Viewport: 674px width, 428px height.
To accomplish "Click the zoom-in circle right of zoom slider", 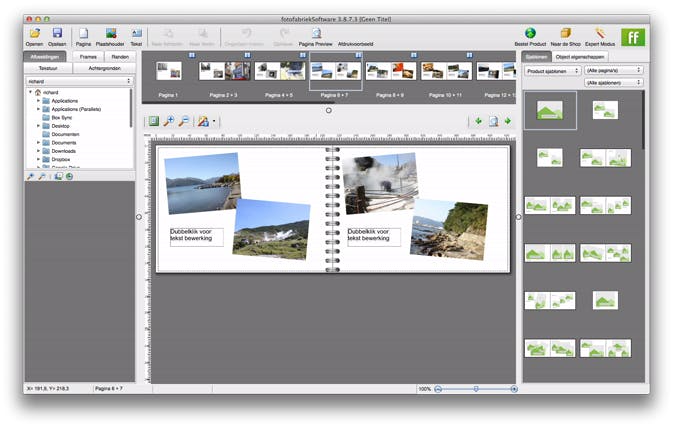I will click(514, 389).
